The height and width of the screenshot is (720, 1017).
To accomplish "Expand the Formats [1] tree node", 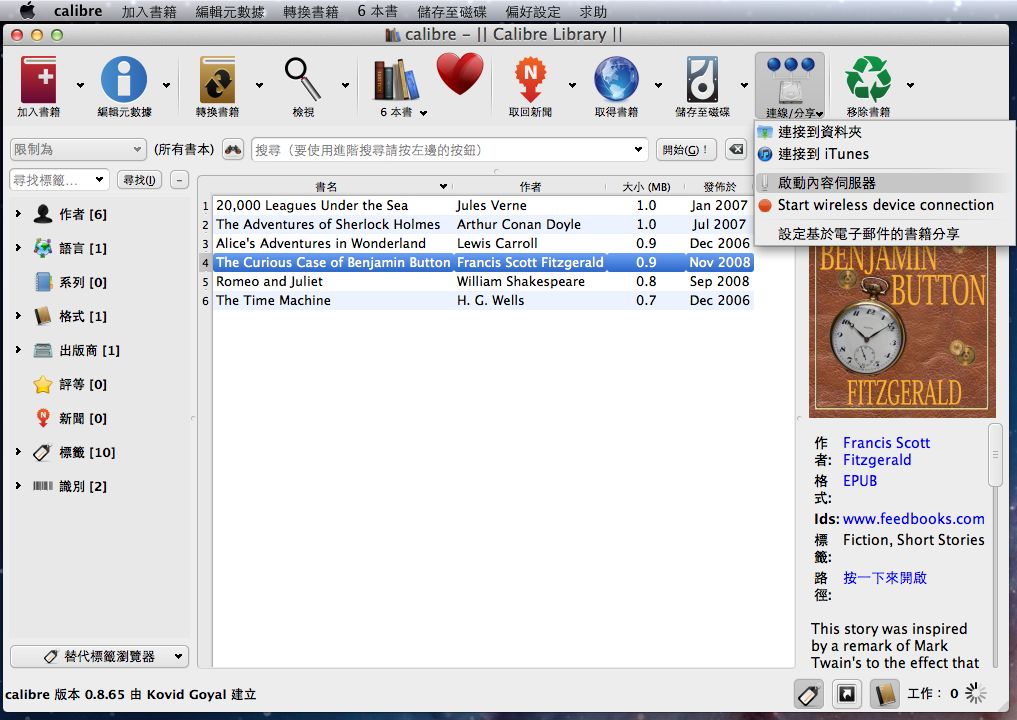I will coord(18,315).
